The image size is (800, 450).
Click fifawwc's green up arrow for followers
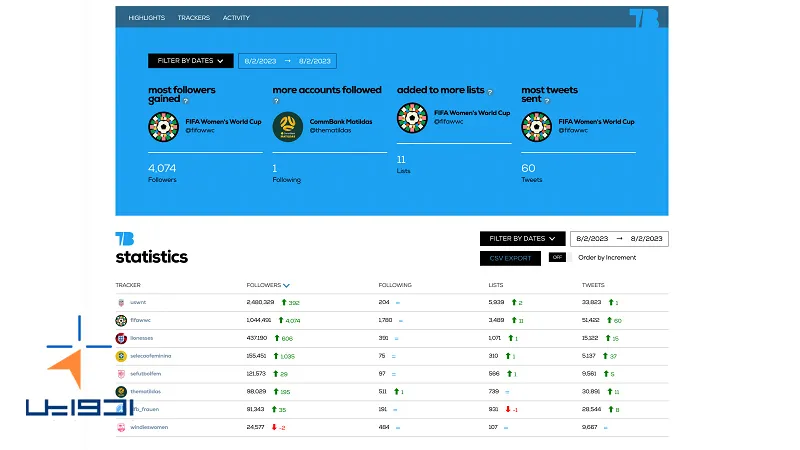(x=281, y=320)
